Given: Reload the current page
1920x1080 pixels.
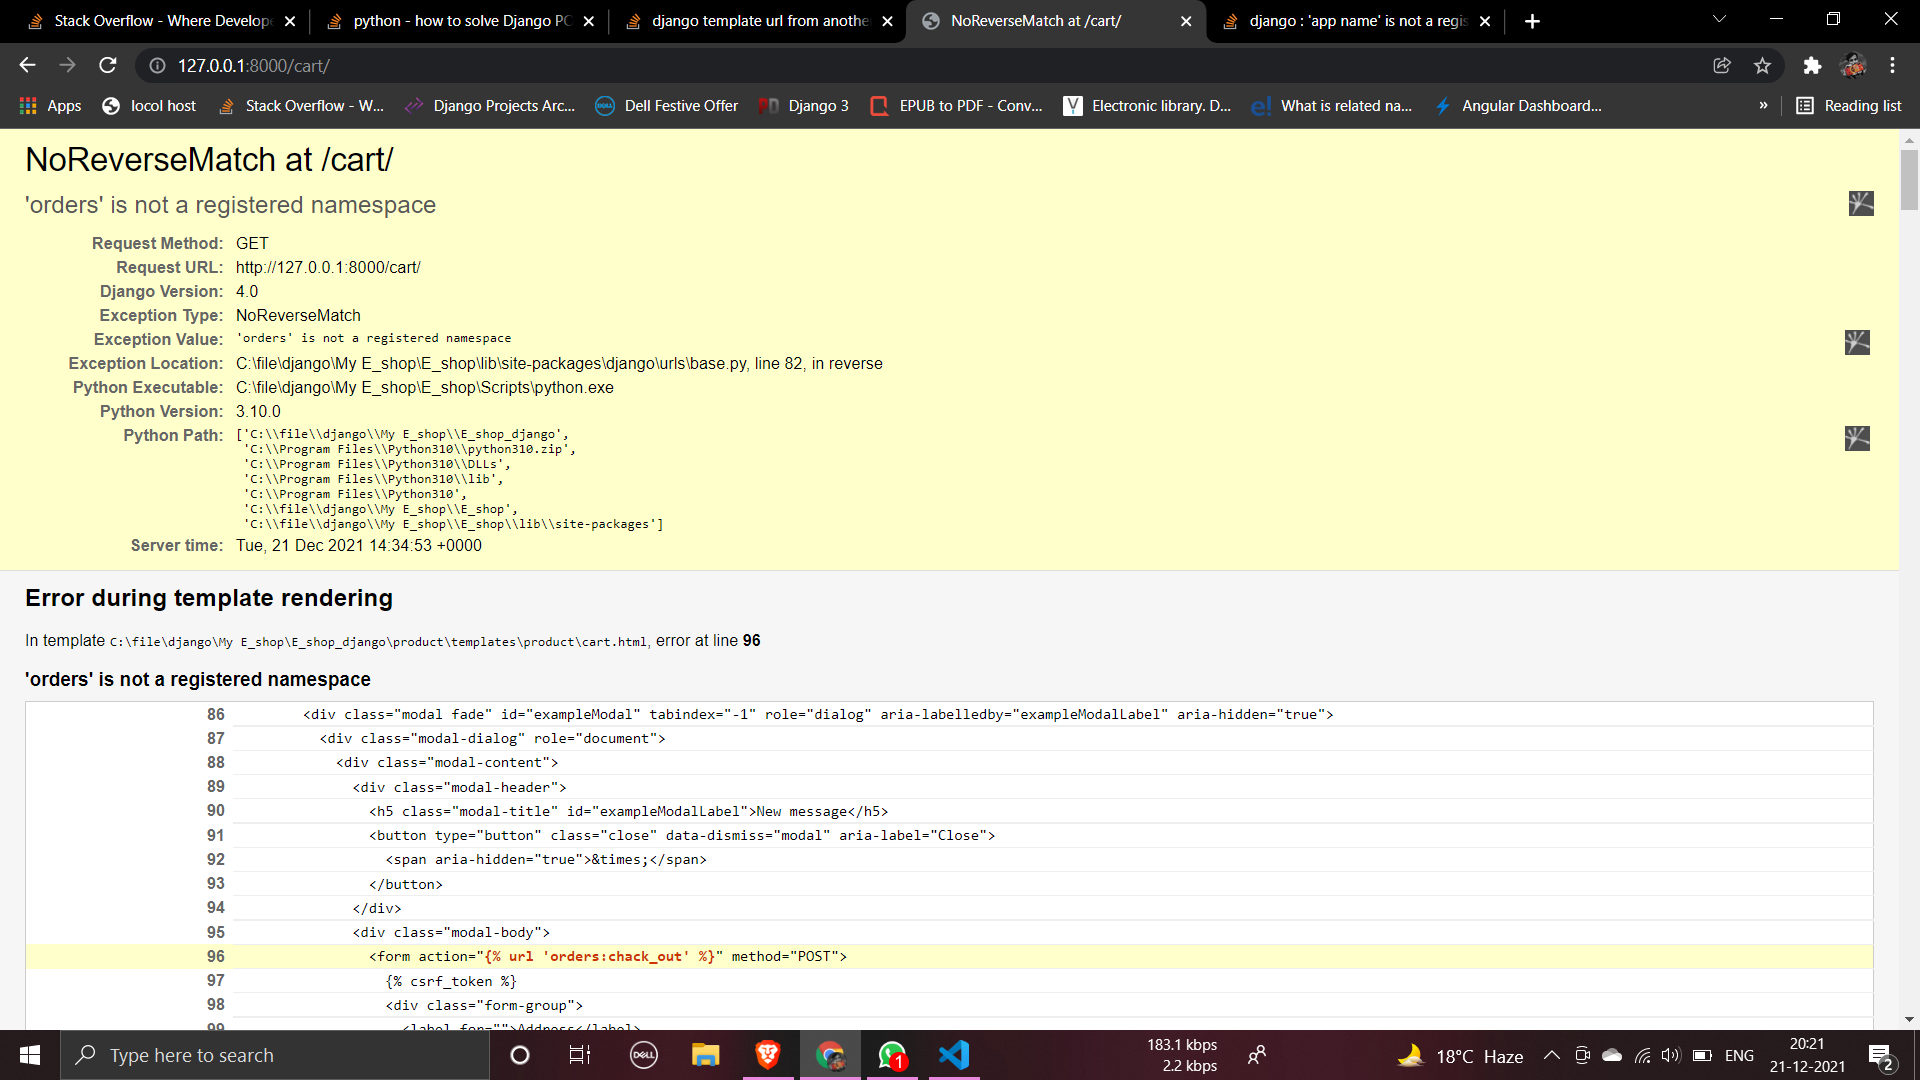Looking at the screenshot, I should (x=108, y=65).
